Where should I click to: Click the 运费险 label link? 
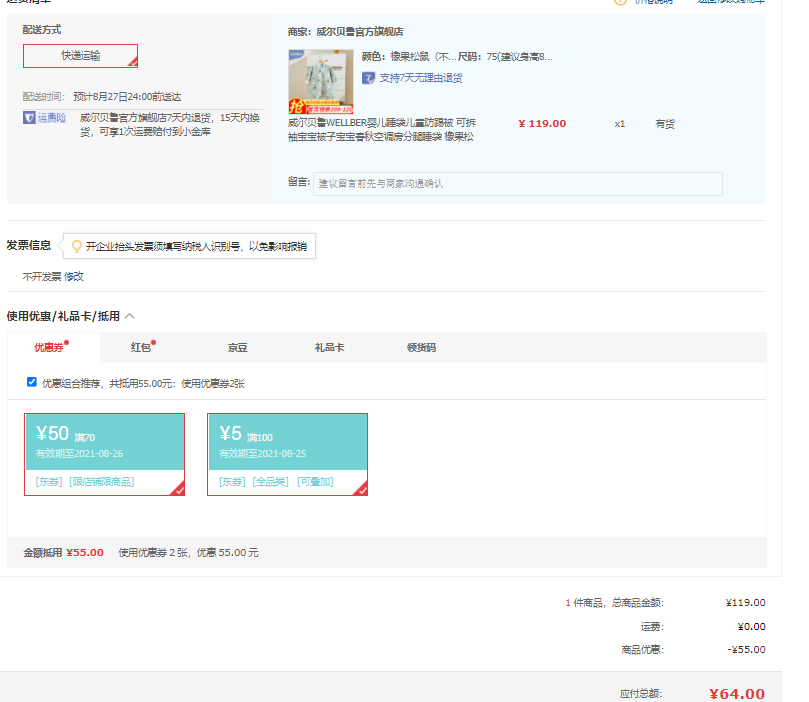click(52, 118)
